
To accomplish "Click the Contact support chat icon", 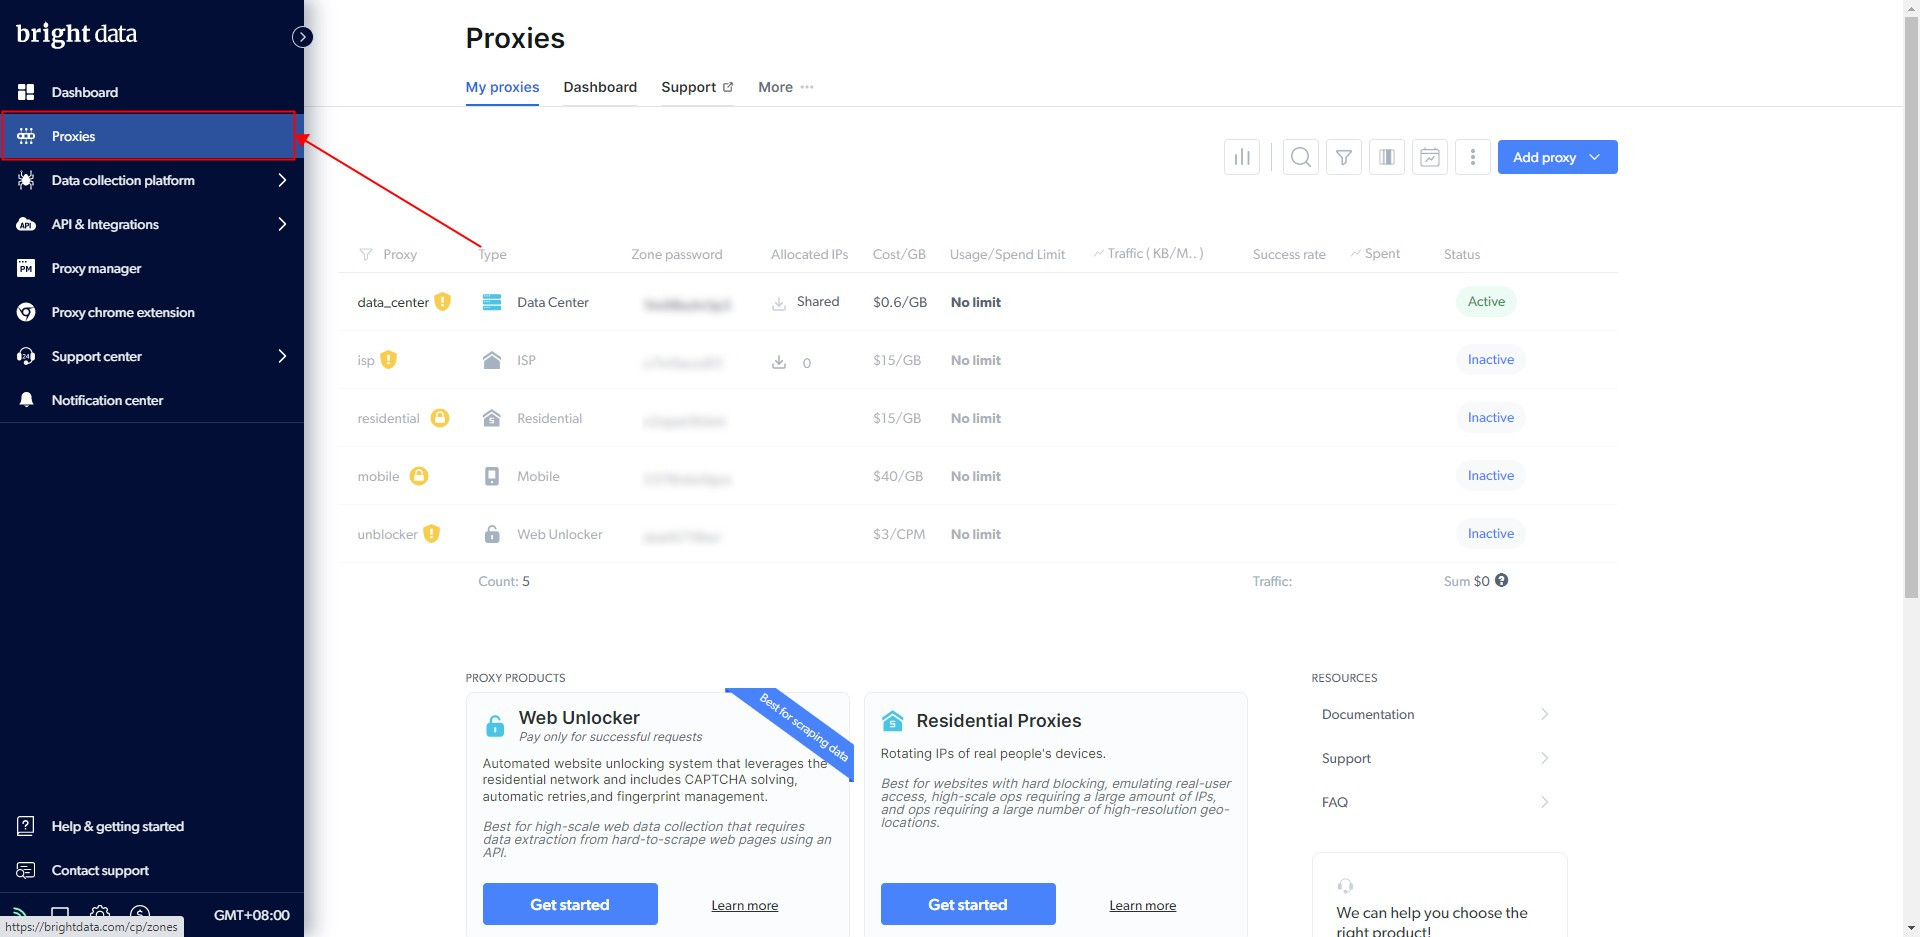I will (26, 870).
